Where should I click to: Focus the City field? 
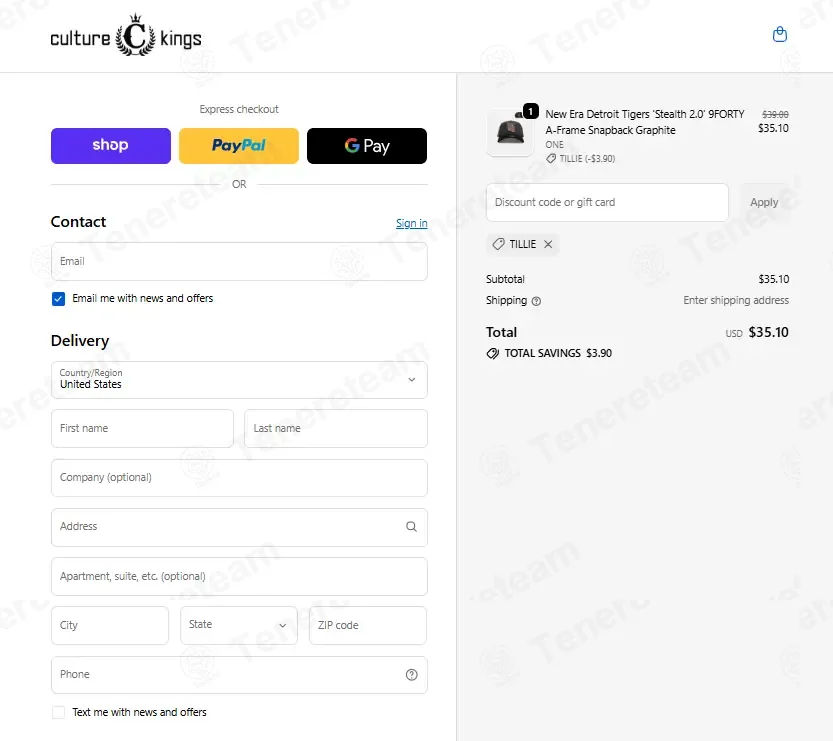tap(110, 625)
